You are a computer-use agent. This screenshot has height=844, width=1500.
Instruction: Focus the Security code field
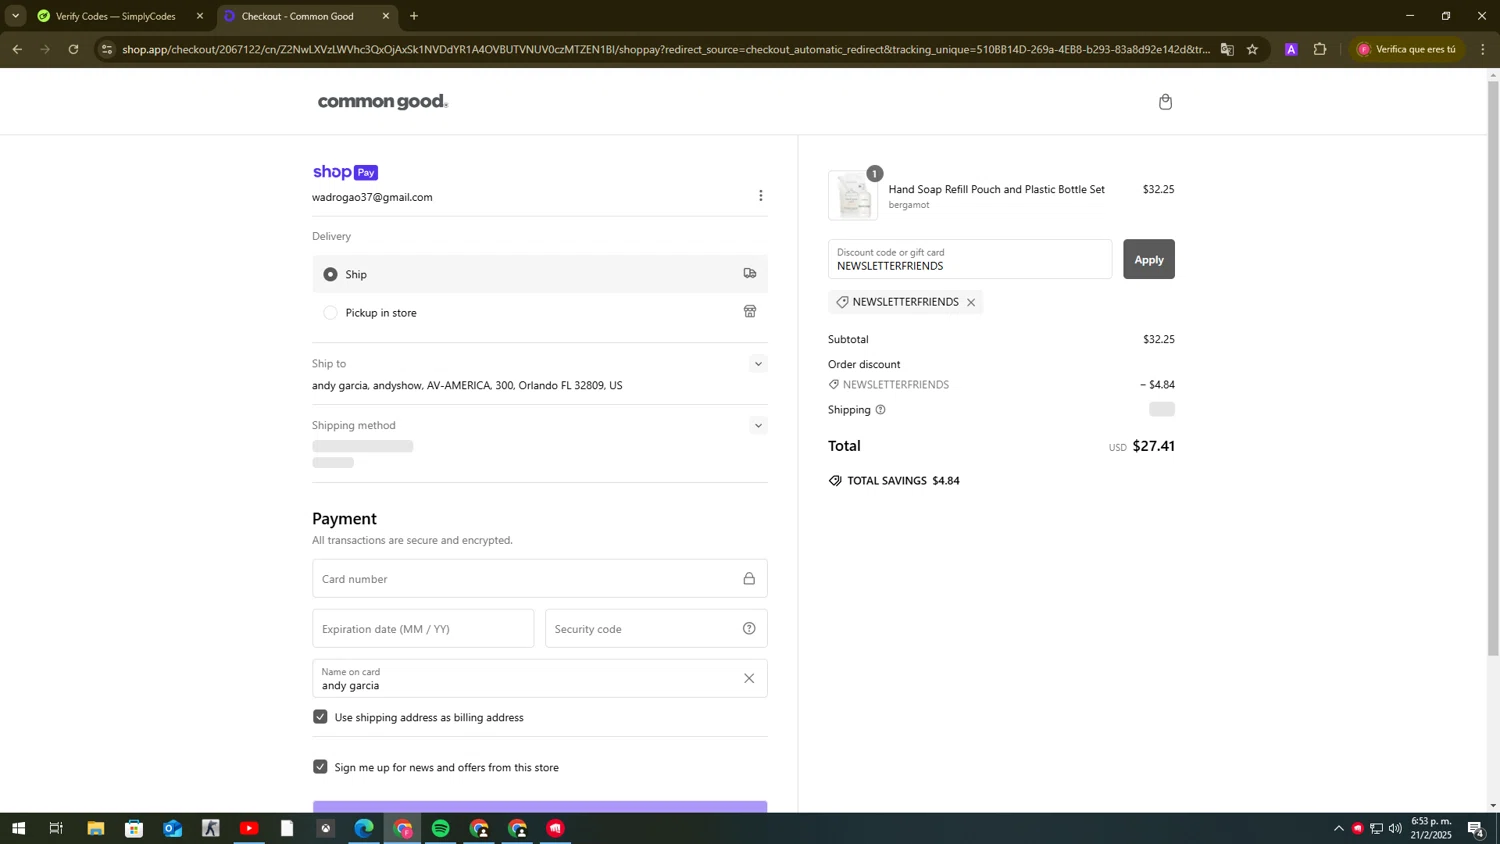[x=656, y=629]
